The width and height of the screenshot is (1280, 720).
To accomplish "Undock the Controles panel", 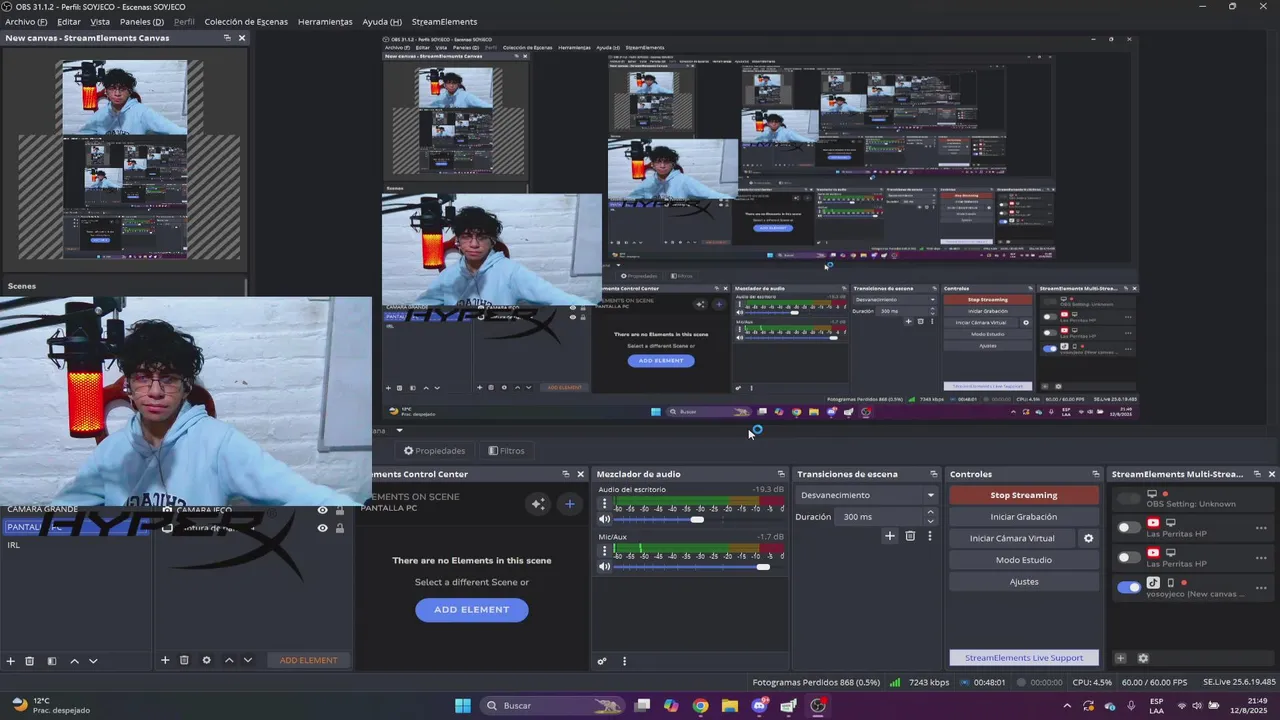I will (x=1096, y=474).
